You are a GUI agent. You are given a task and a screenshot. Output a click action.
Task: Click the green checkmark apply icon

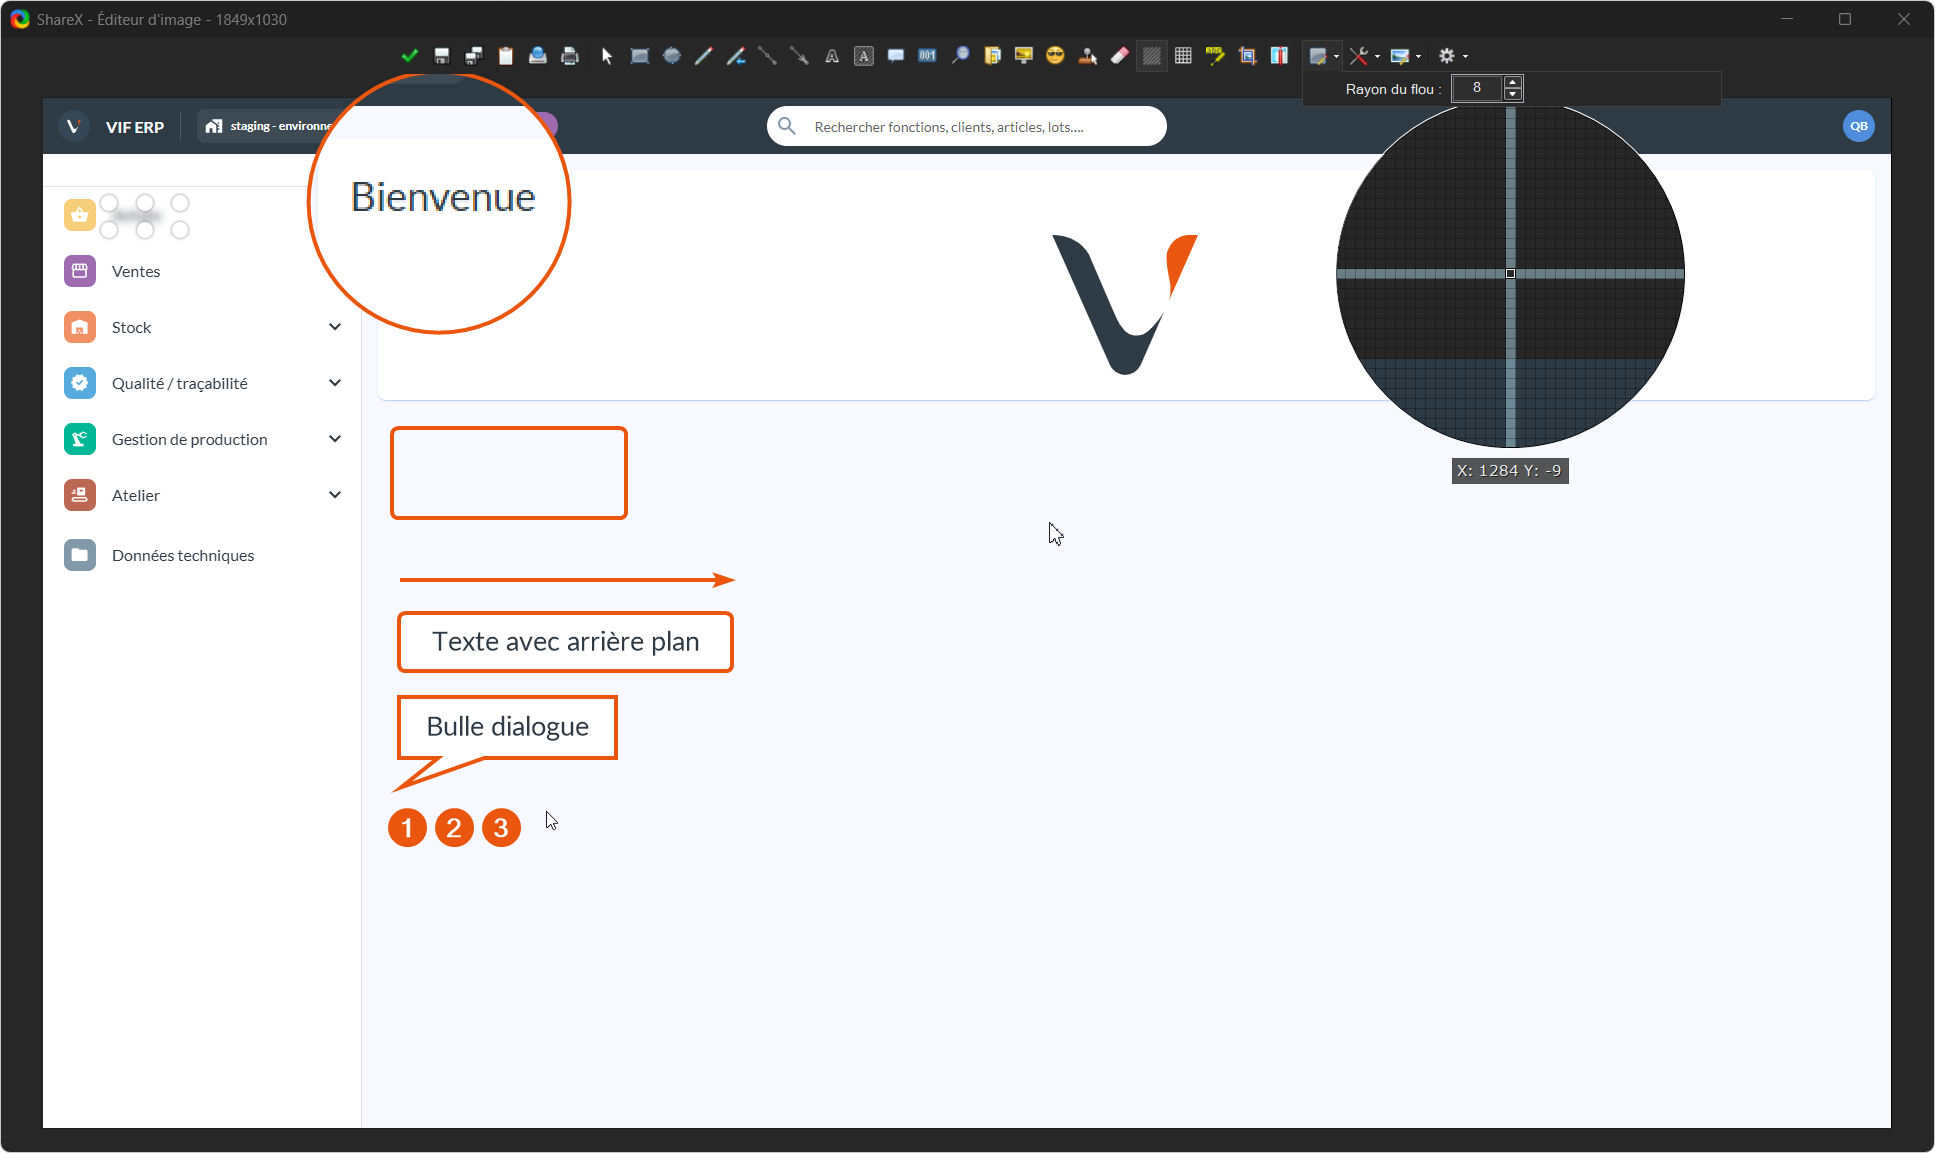(x=409, y=56)
